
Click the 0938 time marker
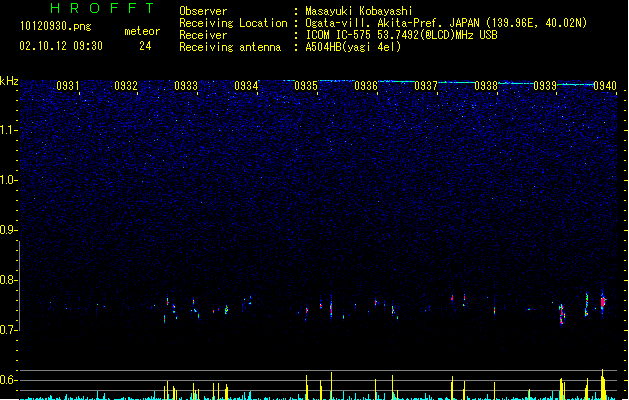point(486,86)
